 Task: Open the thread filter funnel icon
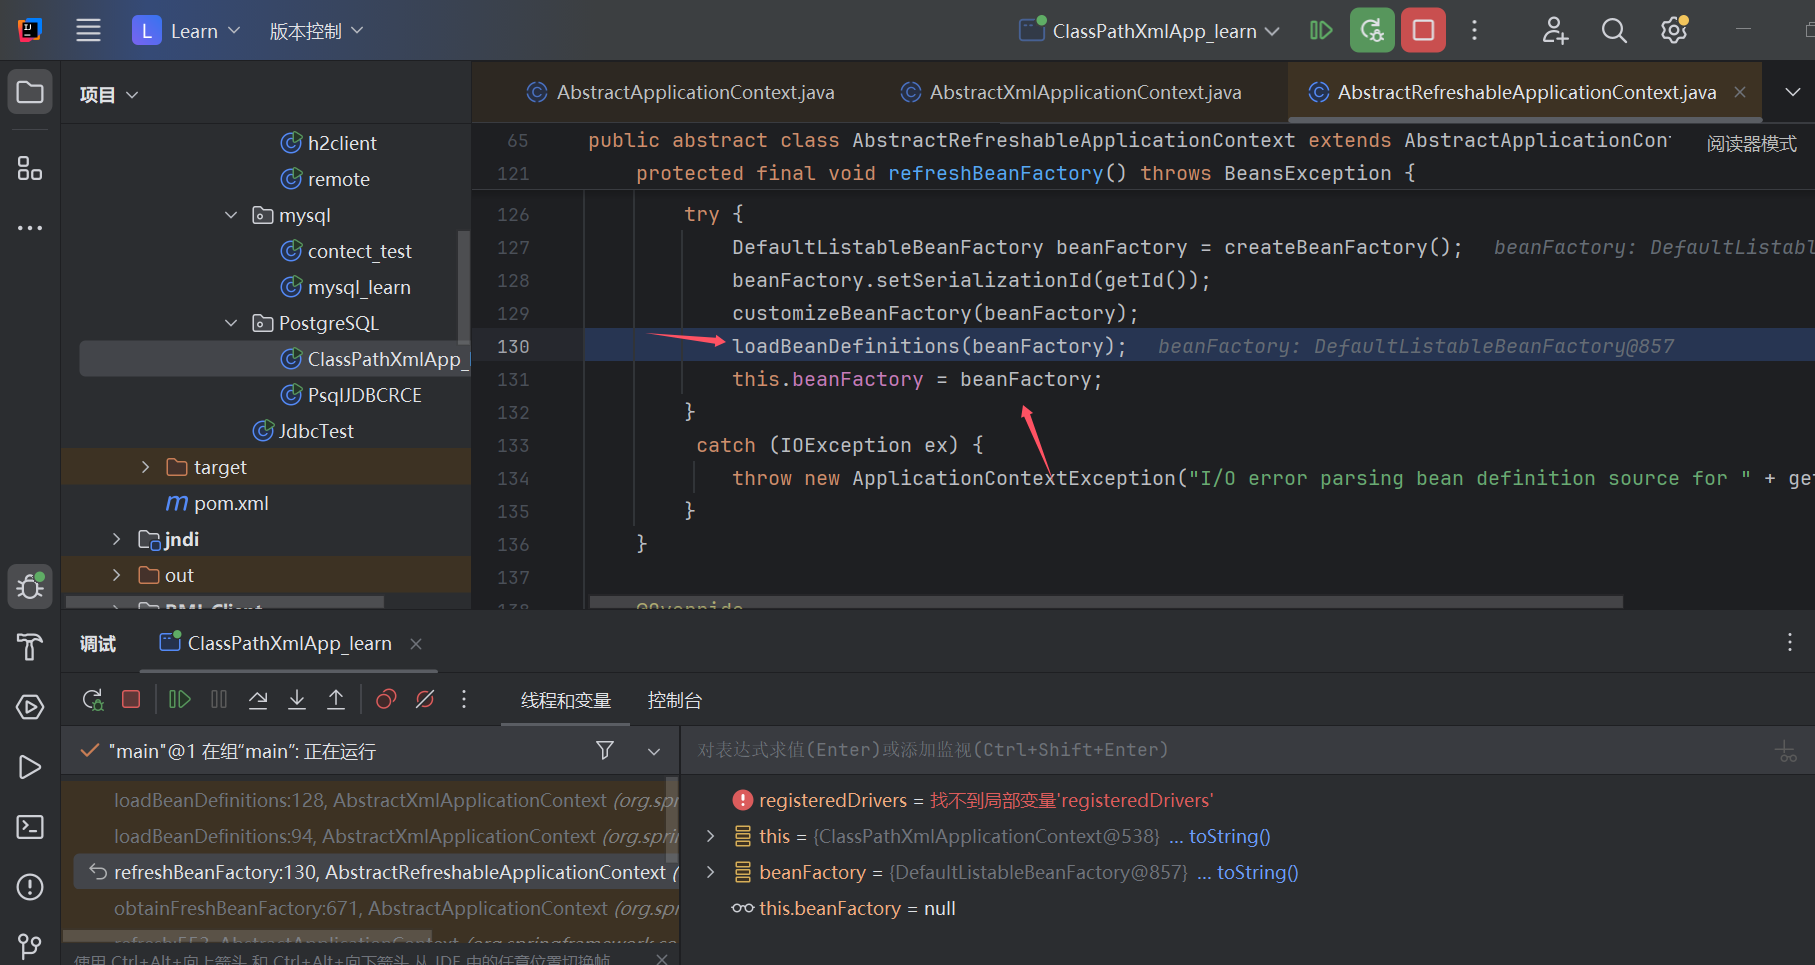click(605, 750)
